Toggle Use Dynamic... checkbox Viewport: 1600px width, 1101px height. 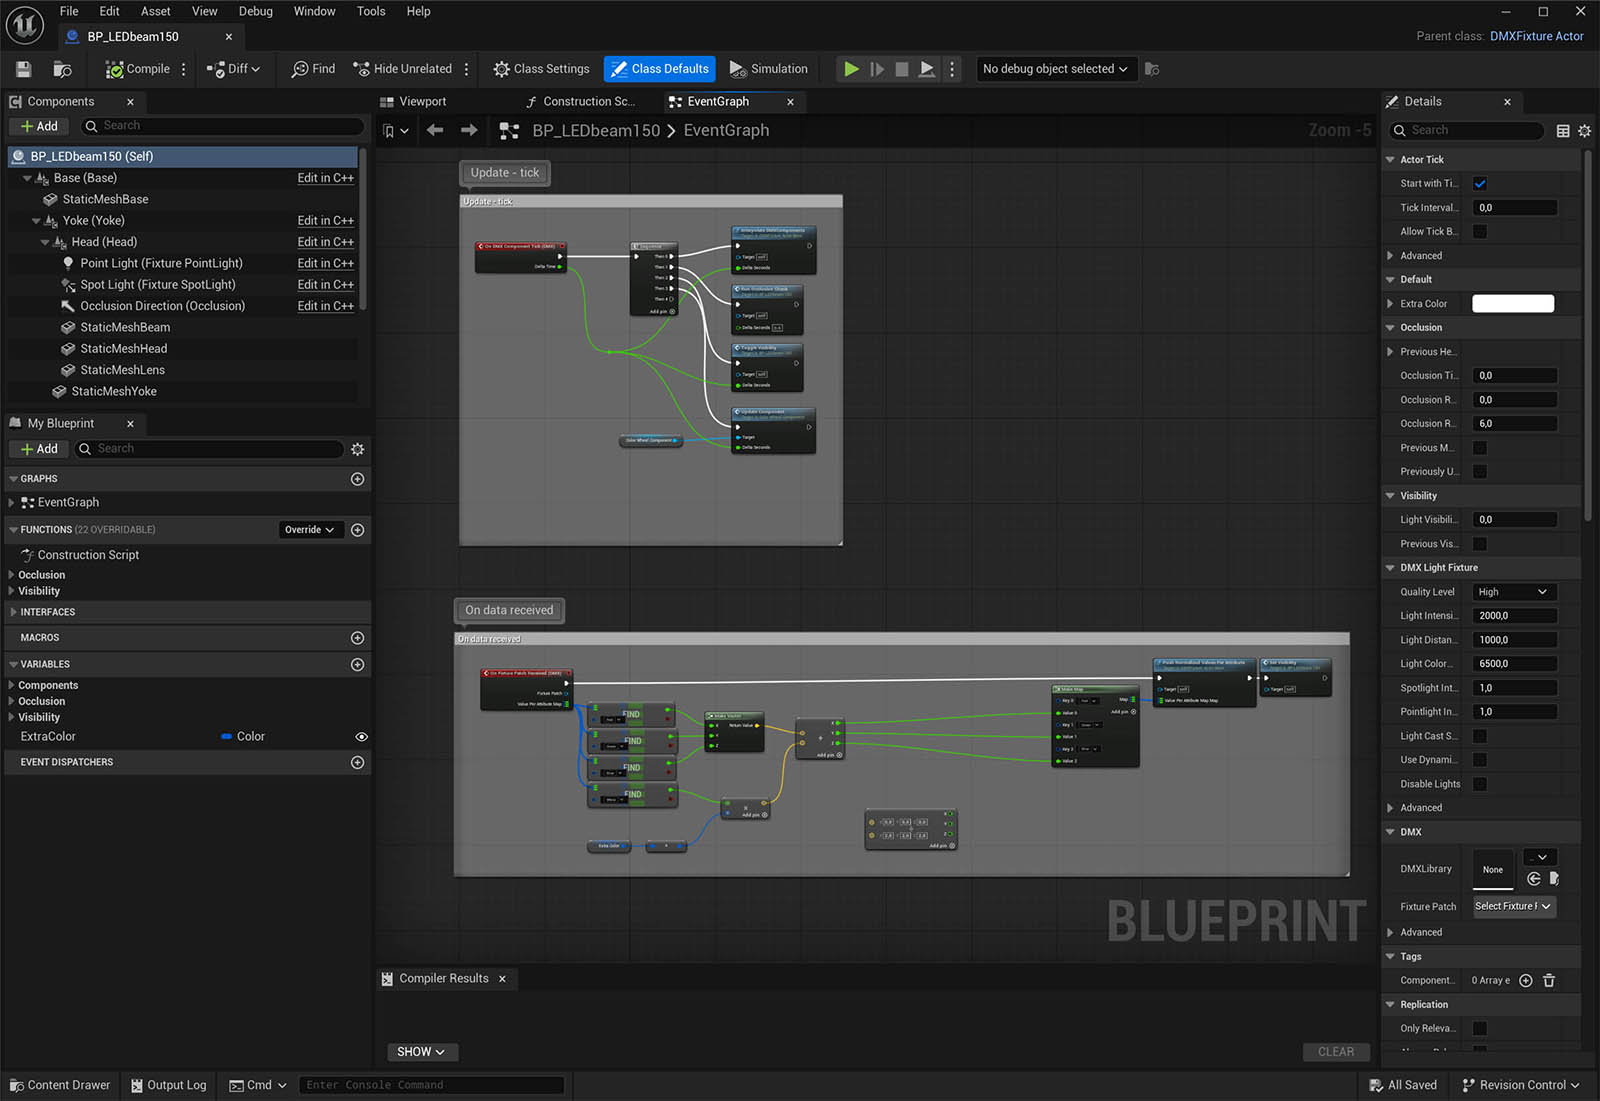click(1480, 760)
